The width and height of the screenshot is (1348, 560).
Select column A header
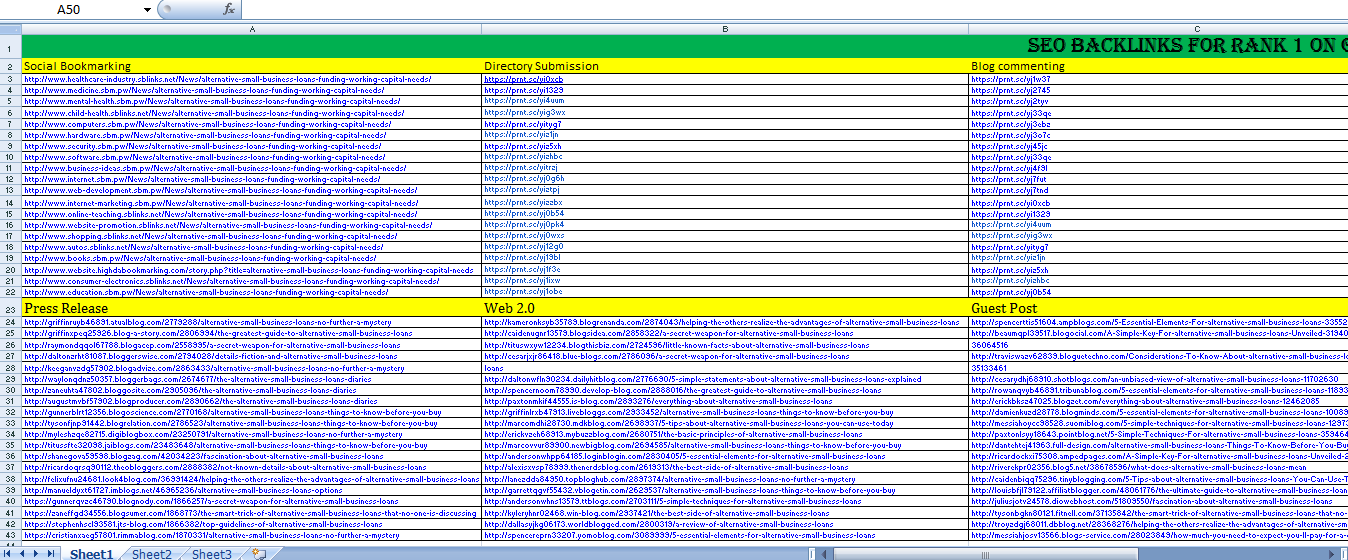[251, 29]
